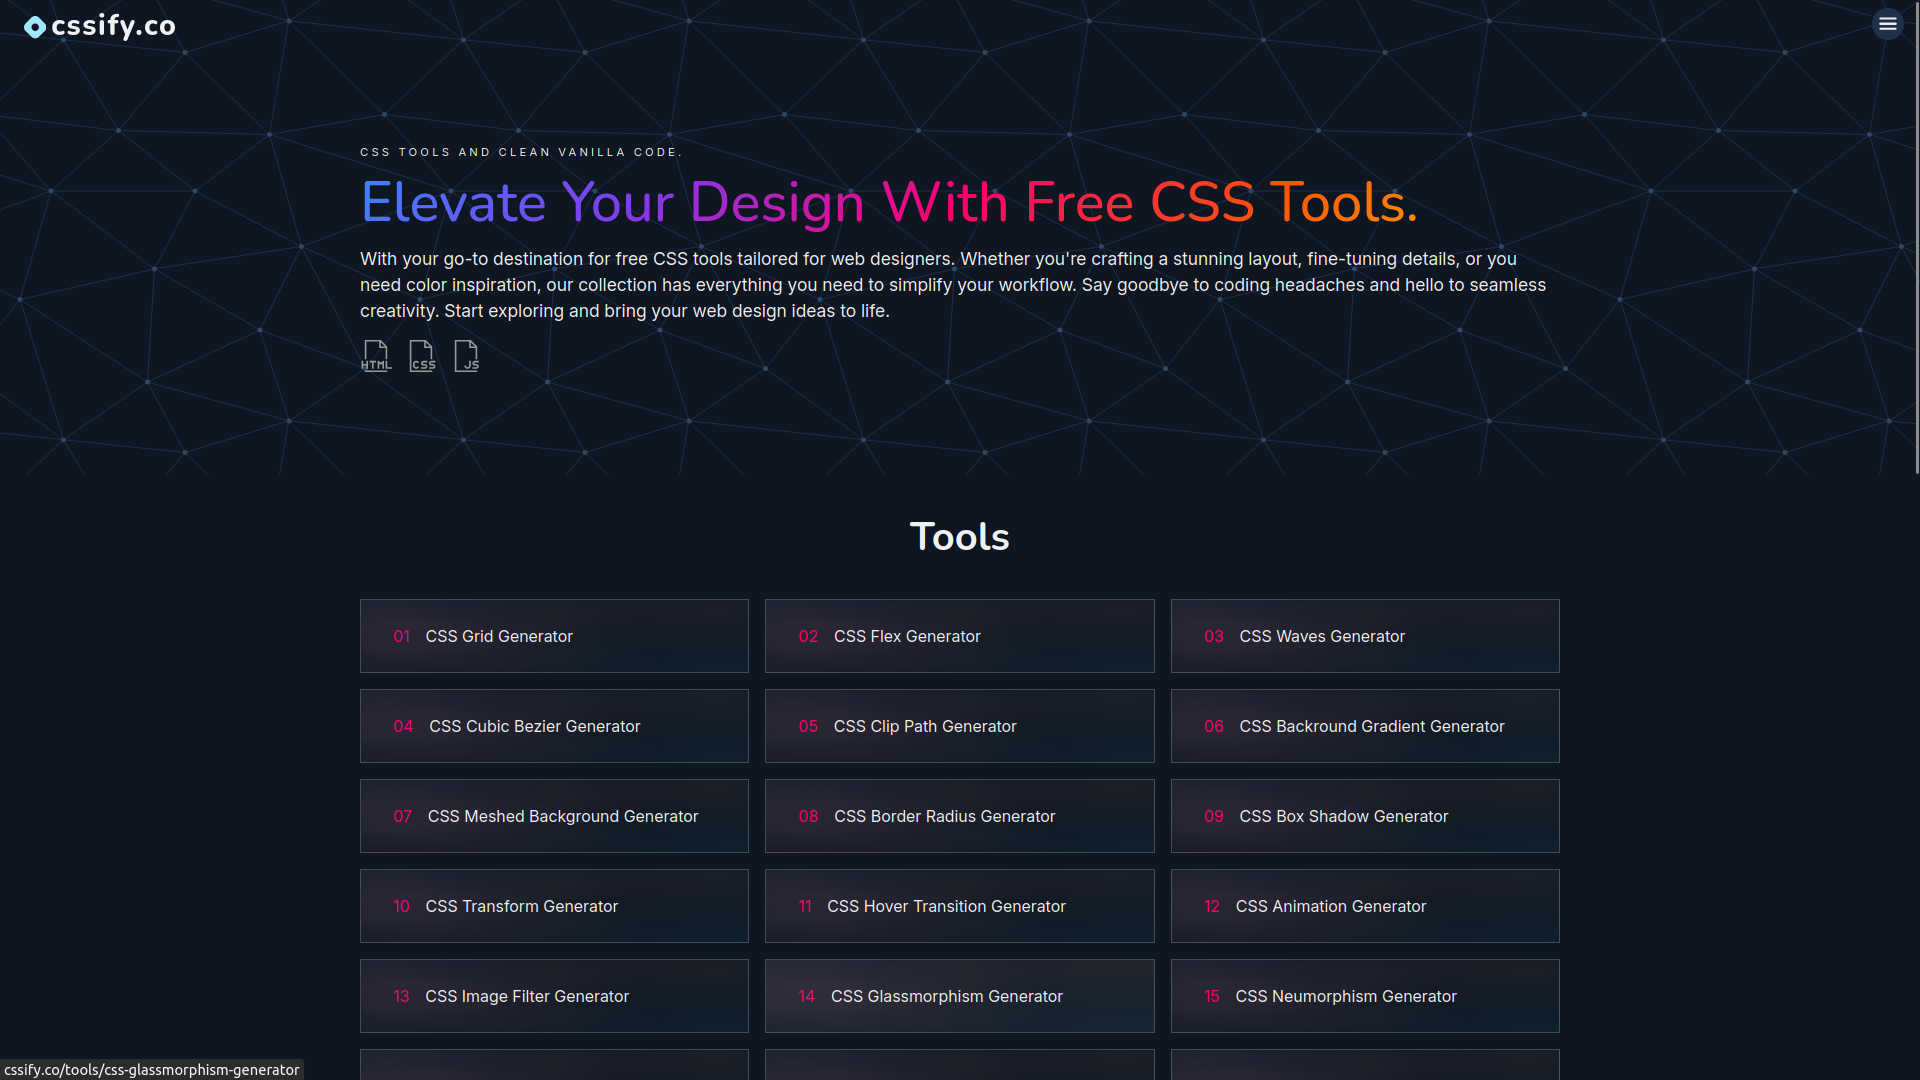Image resolution: width=1920 pixels, height=1080 pixels.
Task: Open the CSS Transform Generator tool
Action: [x=554, y=906]
